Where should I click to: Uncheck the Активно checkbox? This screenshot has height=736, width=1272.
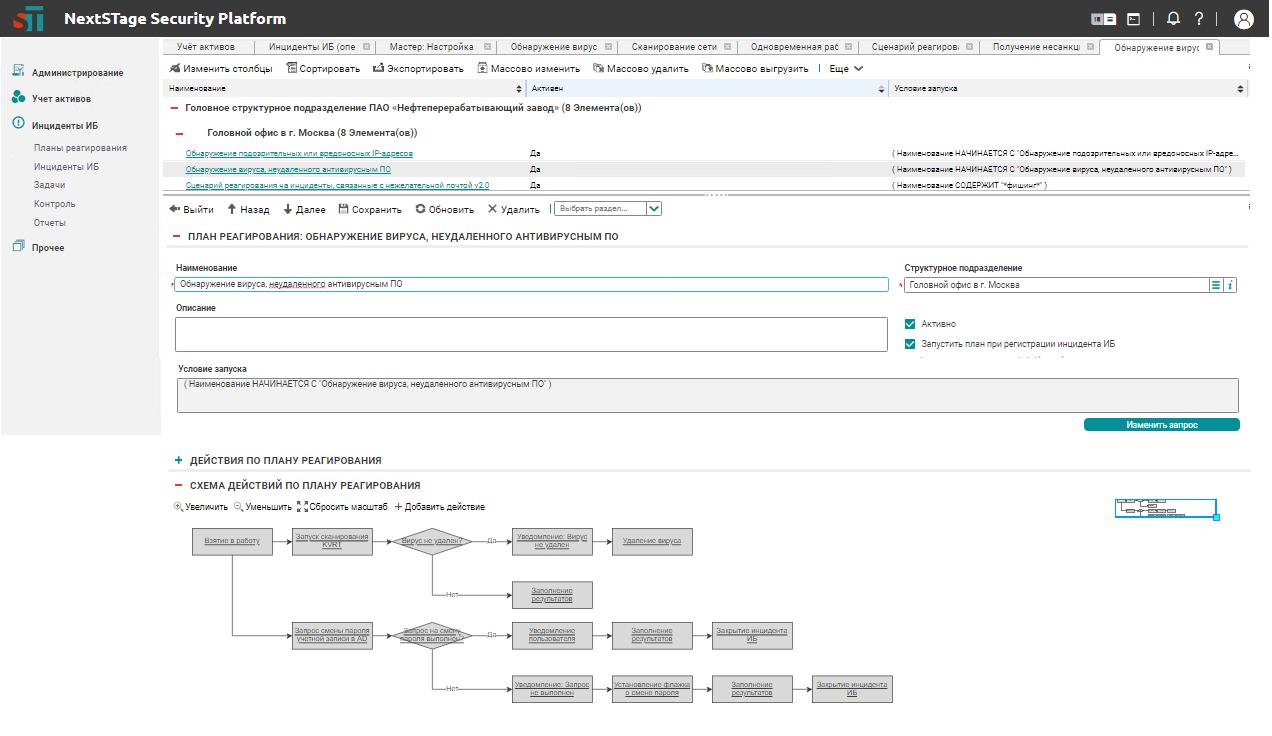[910, 324]
